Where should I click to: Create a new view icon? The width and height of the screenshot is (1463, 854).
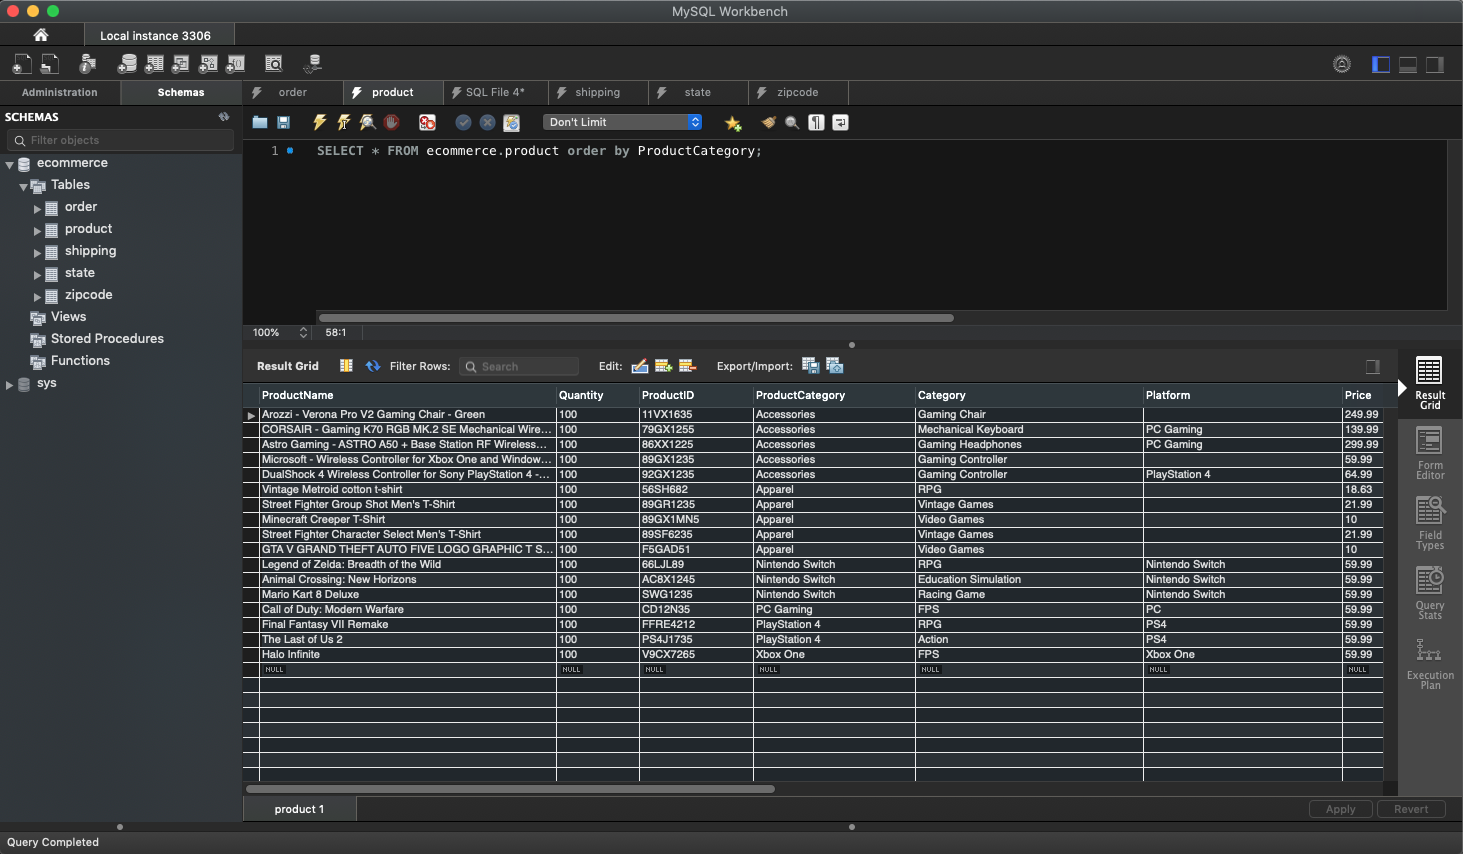(181, 64)
